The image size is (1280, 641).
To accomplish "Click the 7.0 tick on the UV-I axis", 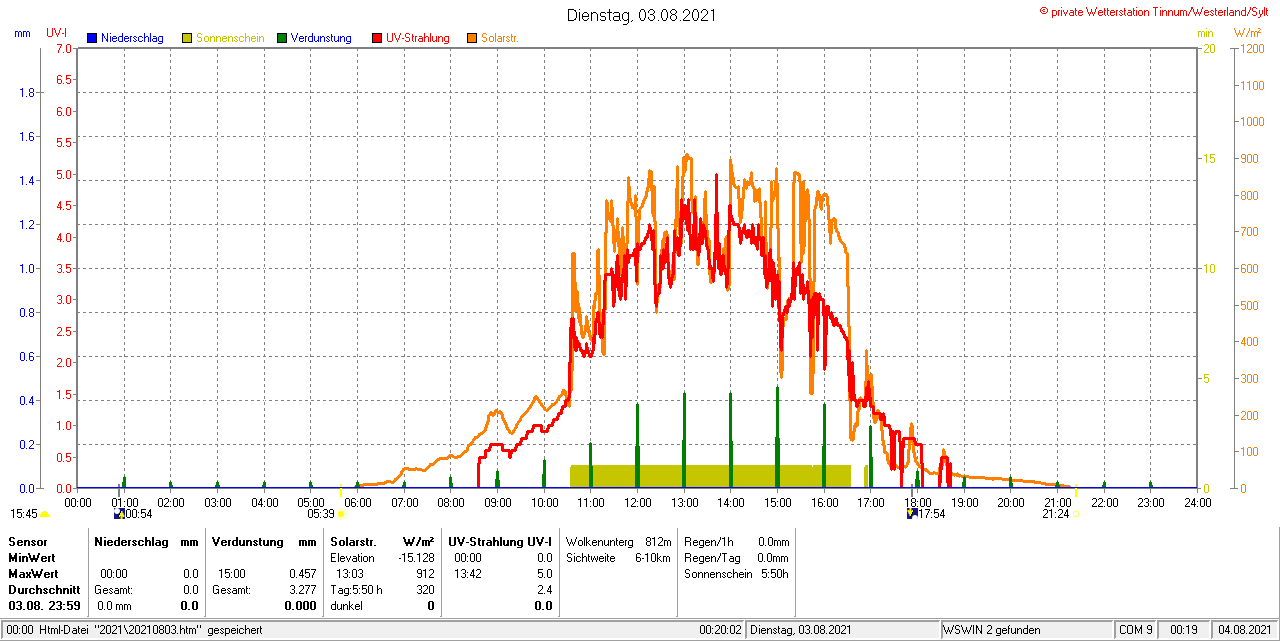I will pos(64,48).
